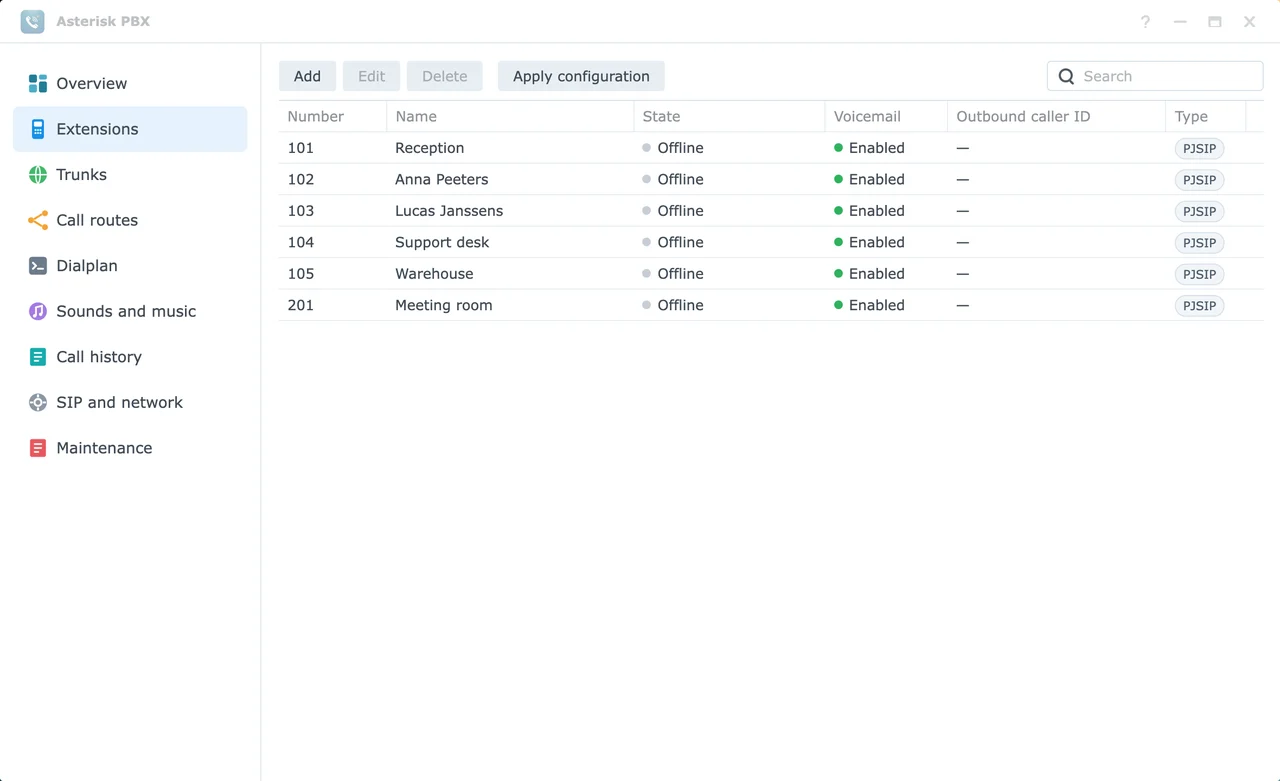Click the PJSIP badge for Meeting room
The height and width of the screenshot is (781, 1280).
[x=1199, y=306]
